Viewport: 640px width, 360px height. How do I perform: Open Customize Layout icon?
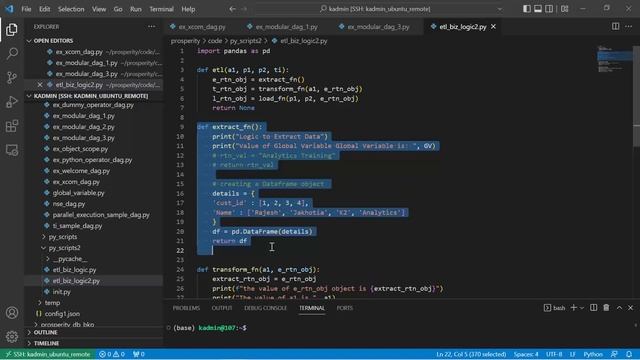point(564,9)
